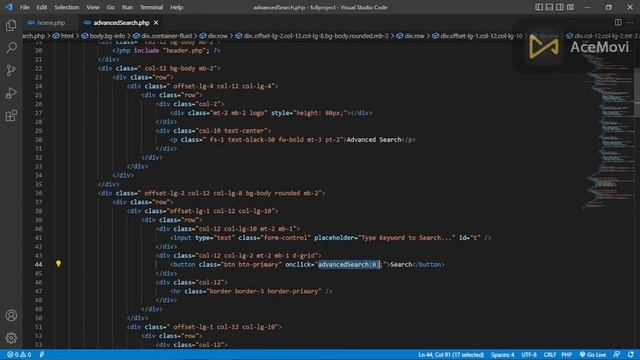
Task: Open the div.col-12.col-lg-2 breadcrumb
Action: [603, 36]
